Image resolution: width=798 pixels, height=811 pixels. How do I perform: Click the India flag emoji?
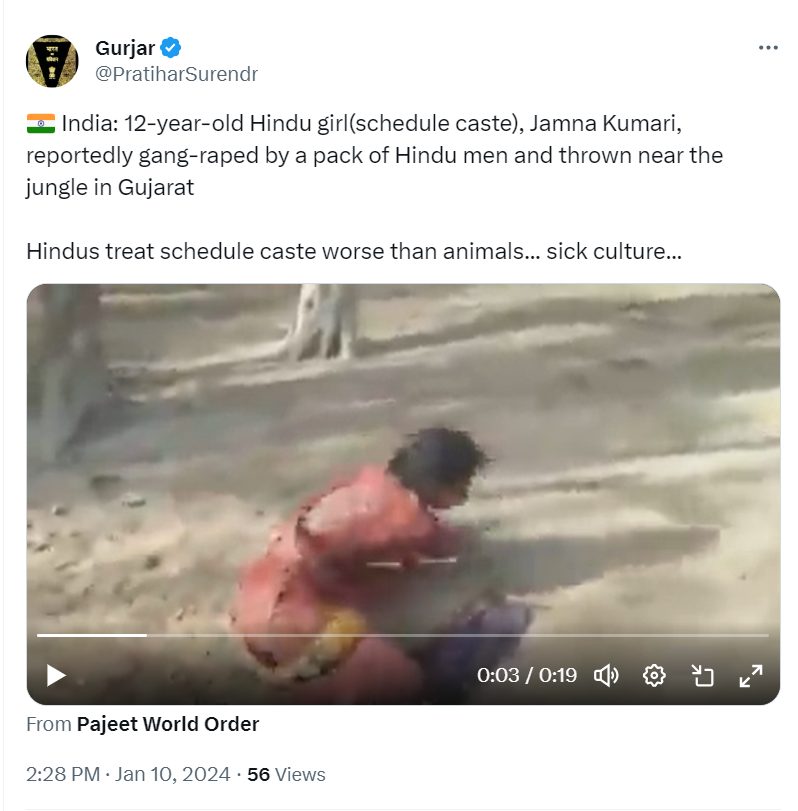[41, 124]
